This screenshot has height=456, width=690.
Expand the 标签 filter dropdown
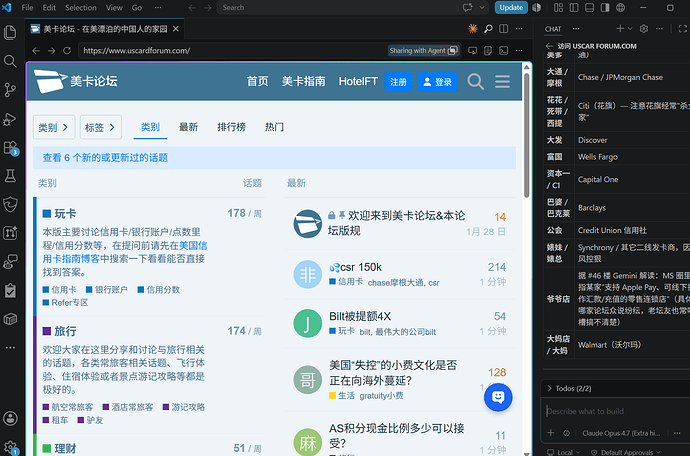[101, 127]
